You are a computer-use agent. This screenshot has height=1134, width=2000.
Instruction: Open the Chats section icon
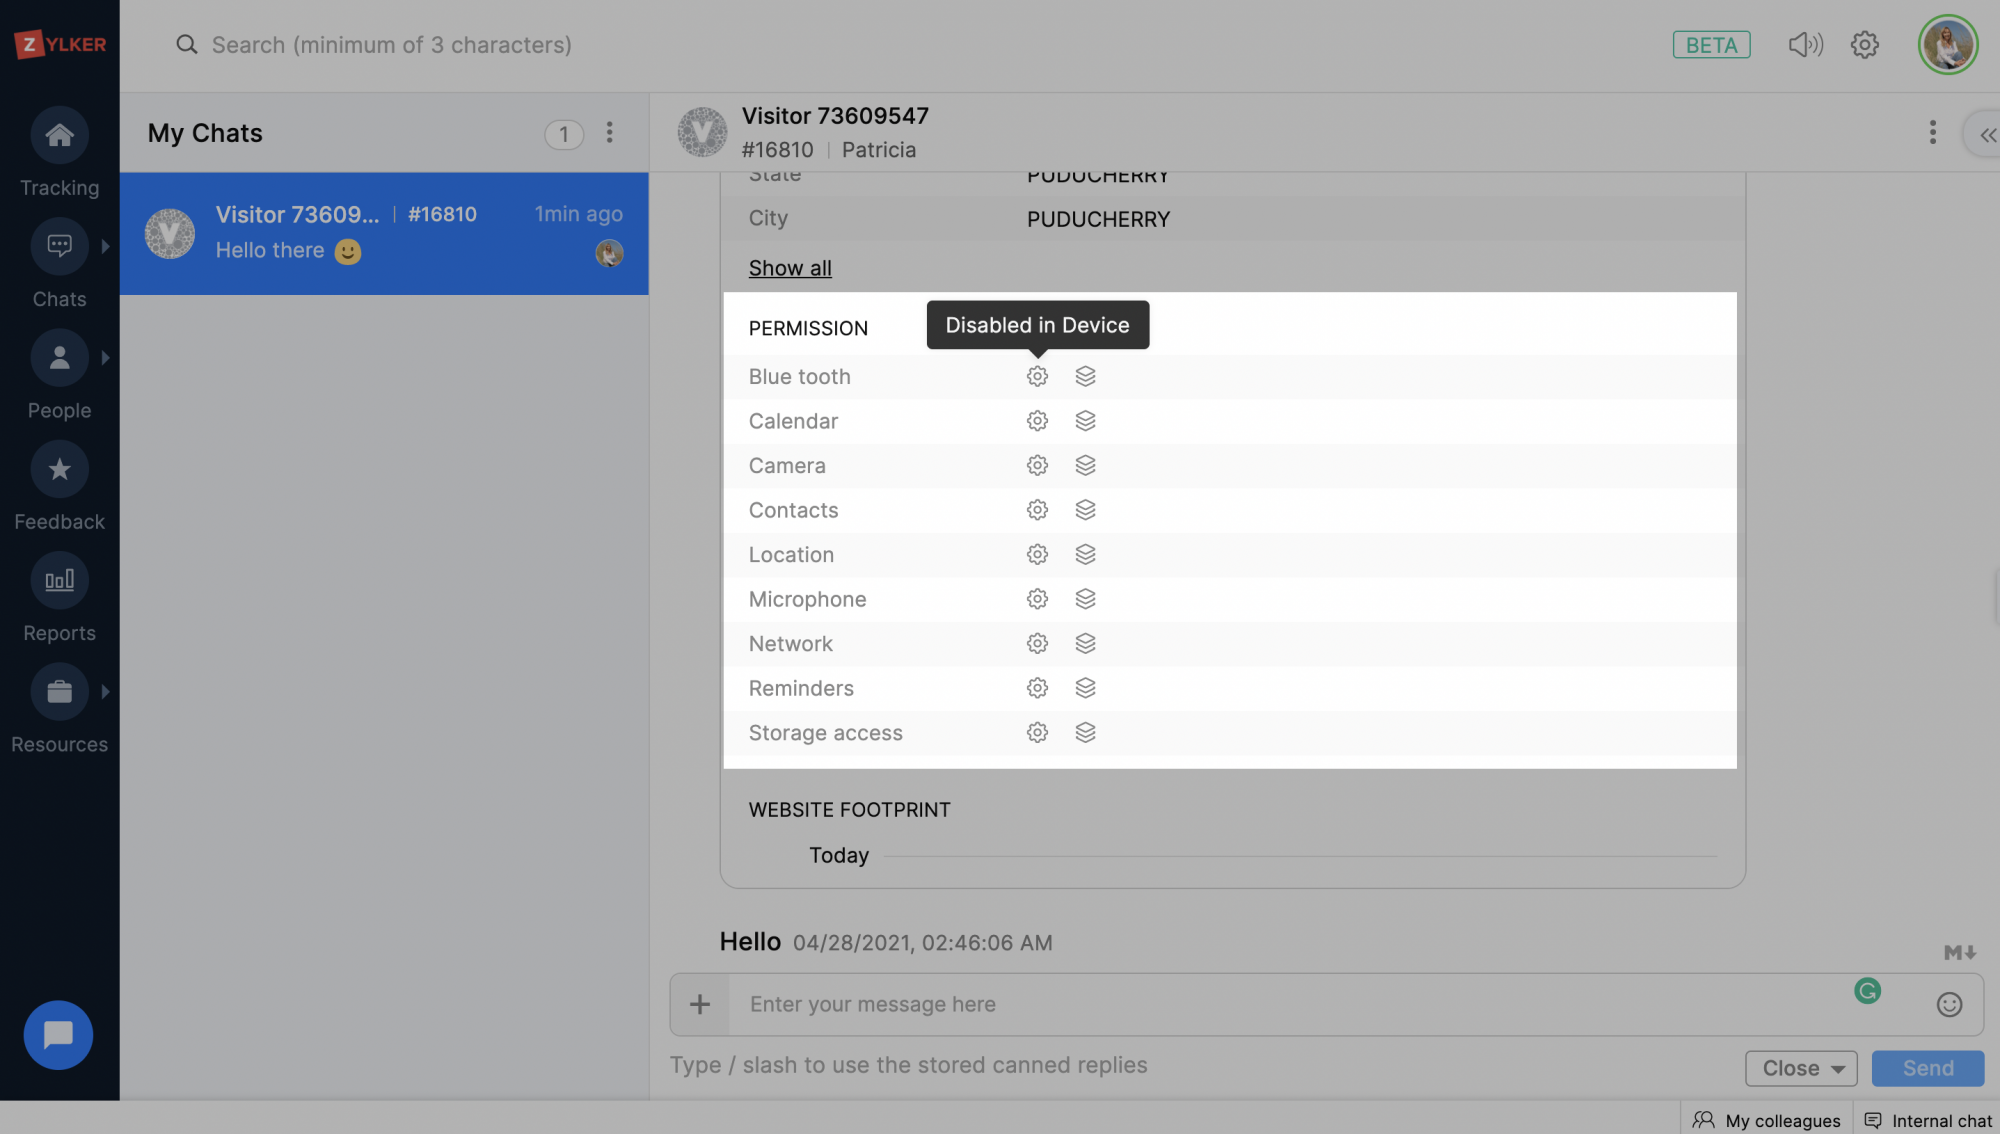point(59,246)
